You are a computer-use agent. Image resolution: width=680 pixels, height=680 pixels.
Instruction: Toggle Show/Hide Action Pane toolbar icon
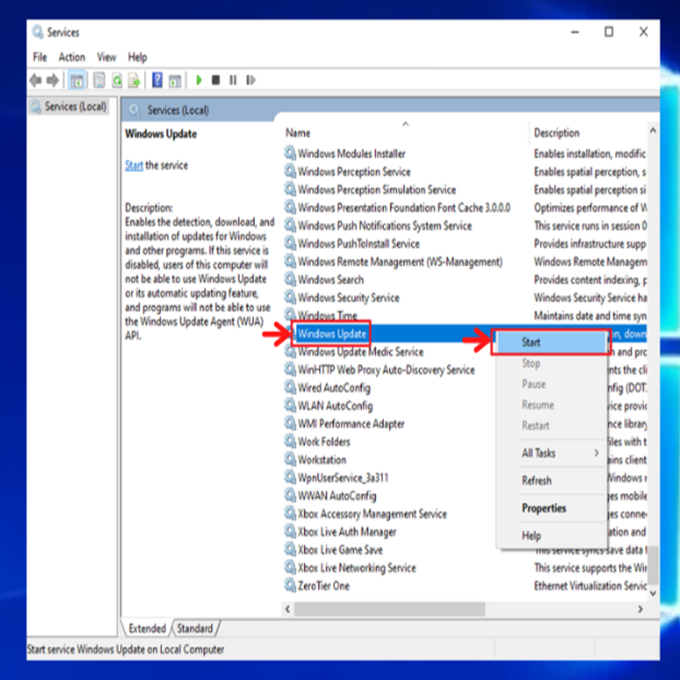click(x=175, y=80)
